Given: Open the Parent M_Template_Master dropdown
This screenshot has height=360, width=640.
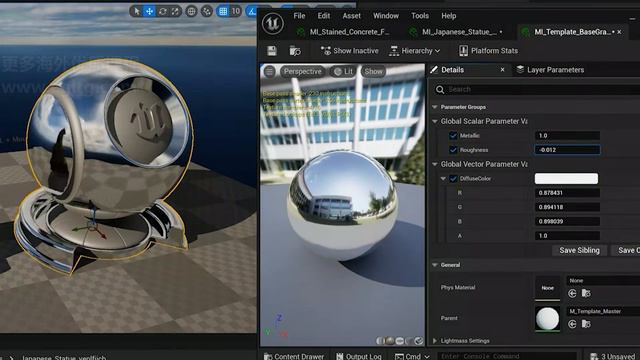Looking at the screenshot, I should coord(603,311).
